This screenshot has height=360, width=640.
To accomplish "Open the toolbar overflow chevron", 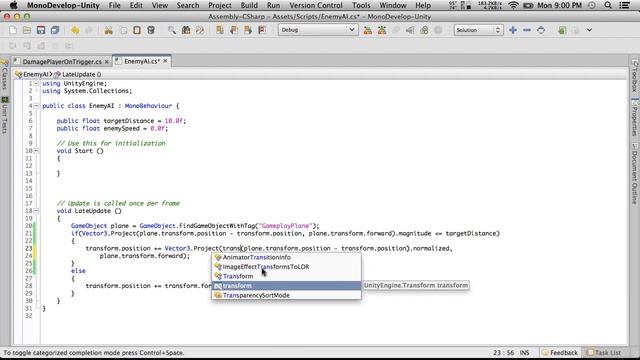I will pyautogui.click(x=589, y=30).
